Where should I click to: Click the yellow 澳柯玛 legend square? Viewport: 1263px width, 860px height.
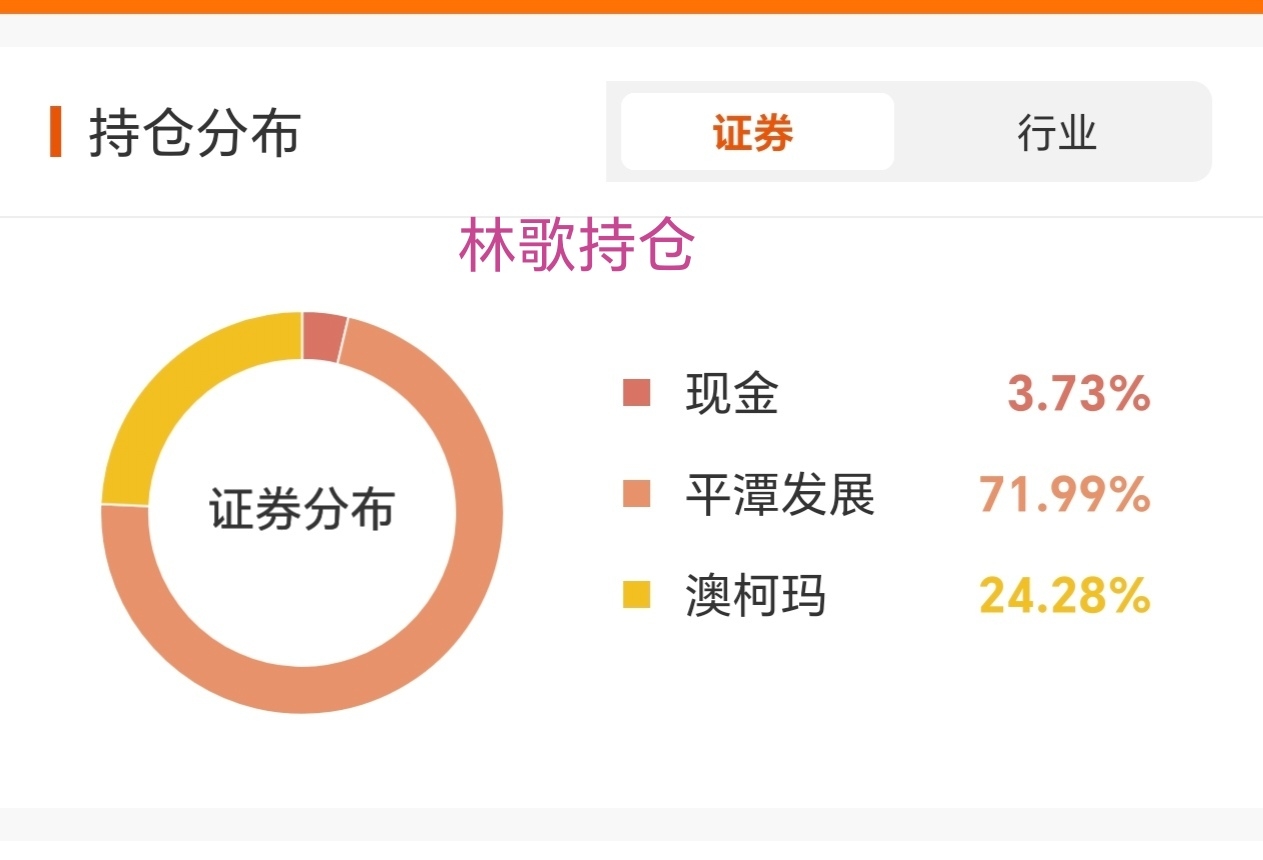coord(636,595)
